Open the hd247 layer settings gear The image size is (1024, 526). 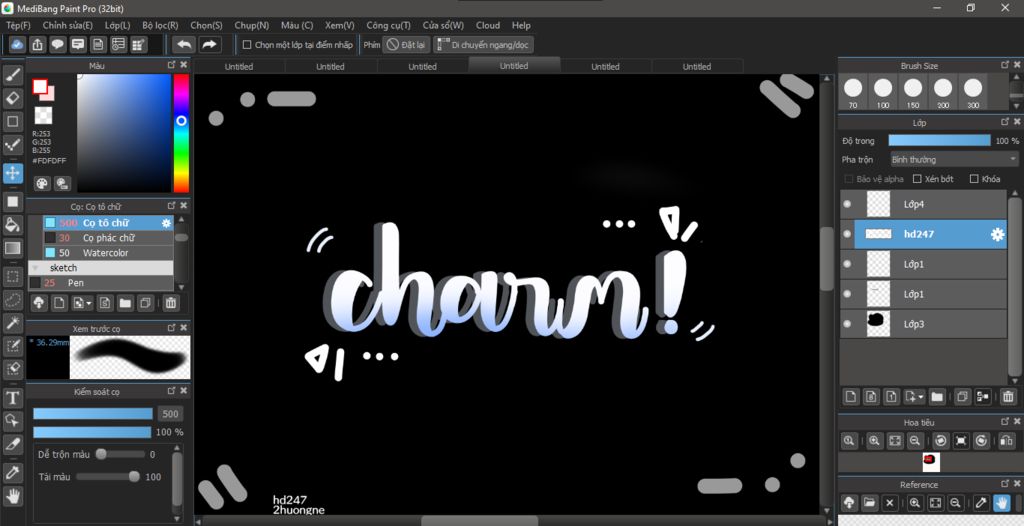(x=997, y=234)
